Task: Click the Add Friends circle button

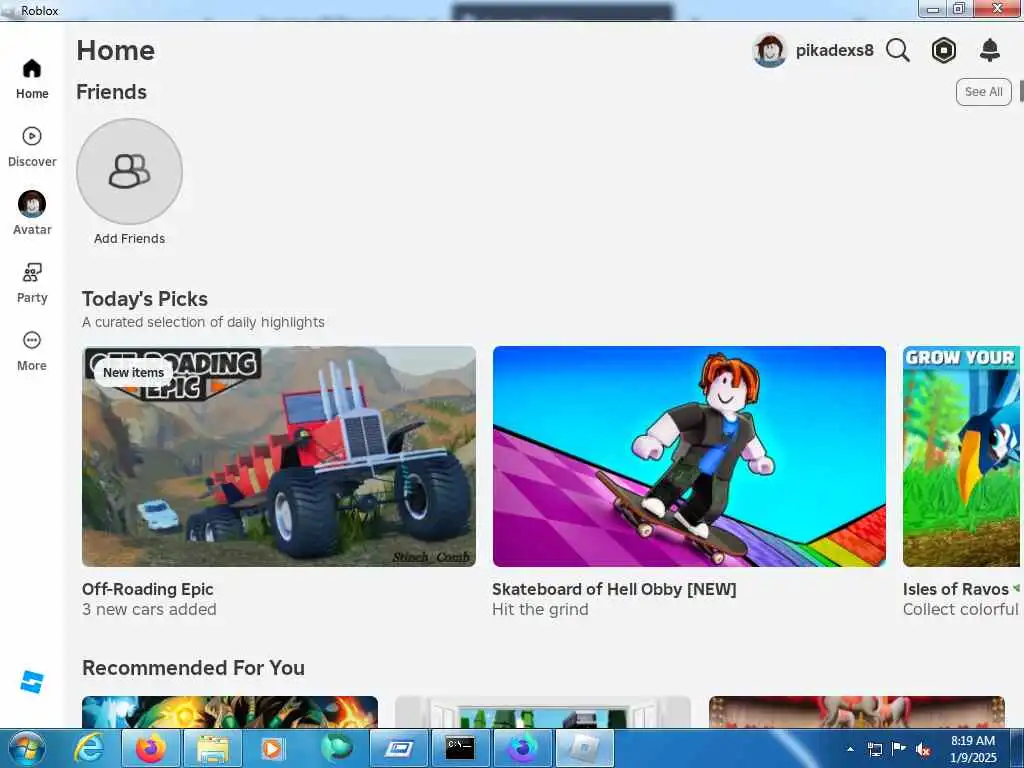Action: click(x=129, y=171)
